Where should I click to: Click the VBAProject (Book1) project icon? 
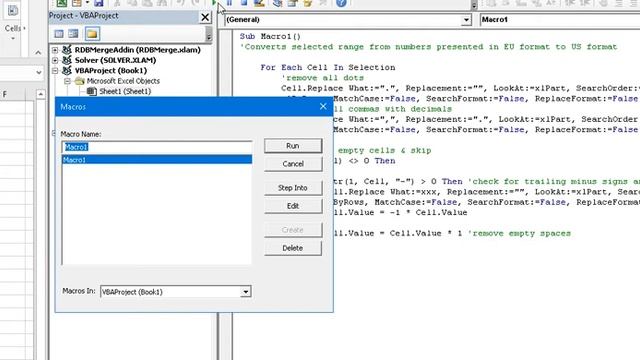(67, 71)
